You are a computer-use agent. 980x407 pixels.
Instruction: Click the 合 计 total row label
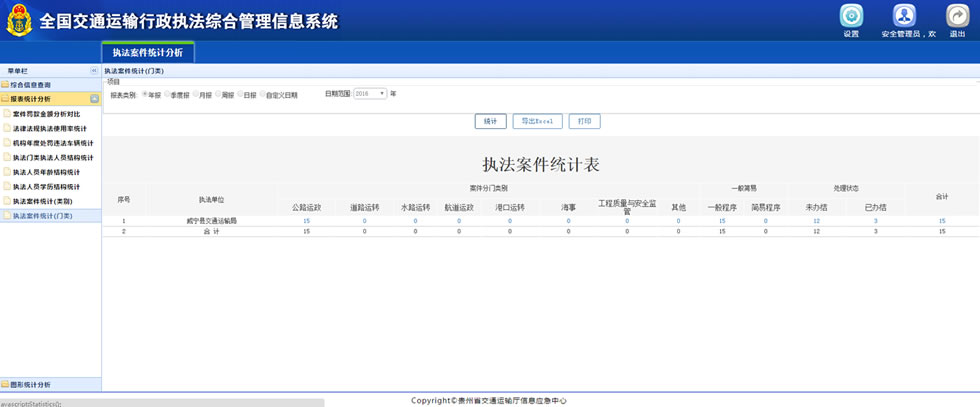coord(211,231)
